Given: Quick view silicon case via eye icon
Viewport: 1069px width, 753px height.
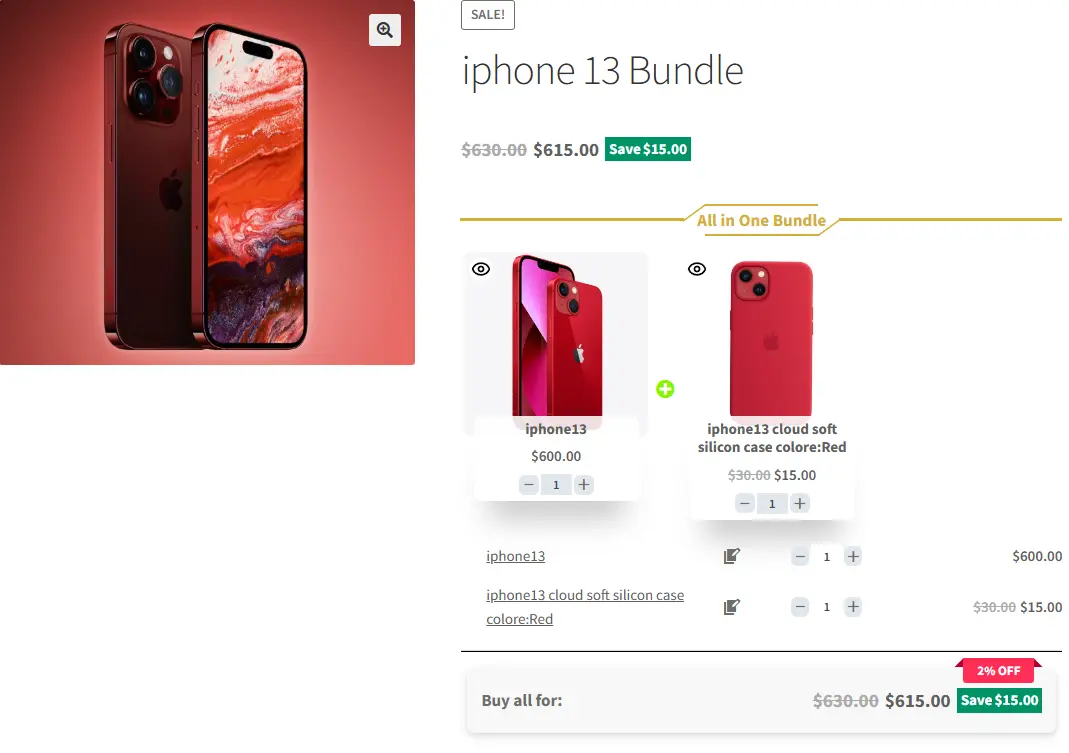Looking at the screenshot, I should coord(697,269).
